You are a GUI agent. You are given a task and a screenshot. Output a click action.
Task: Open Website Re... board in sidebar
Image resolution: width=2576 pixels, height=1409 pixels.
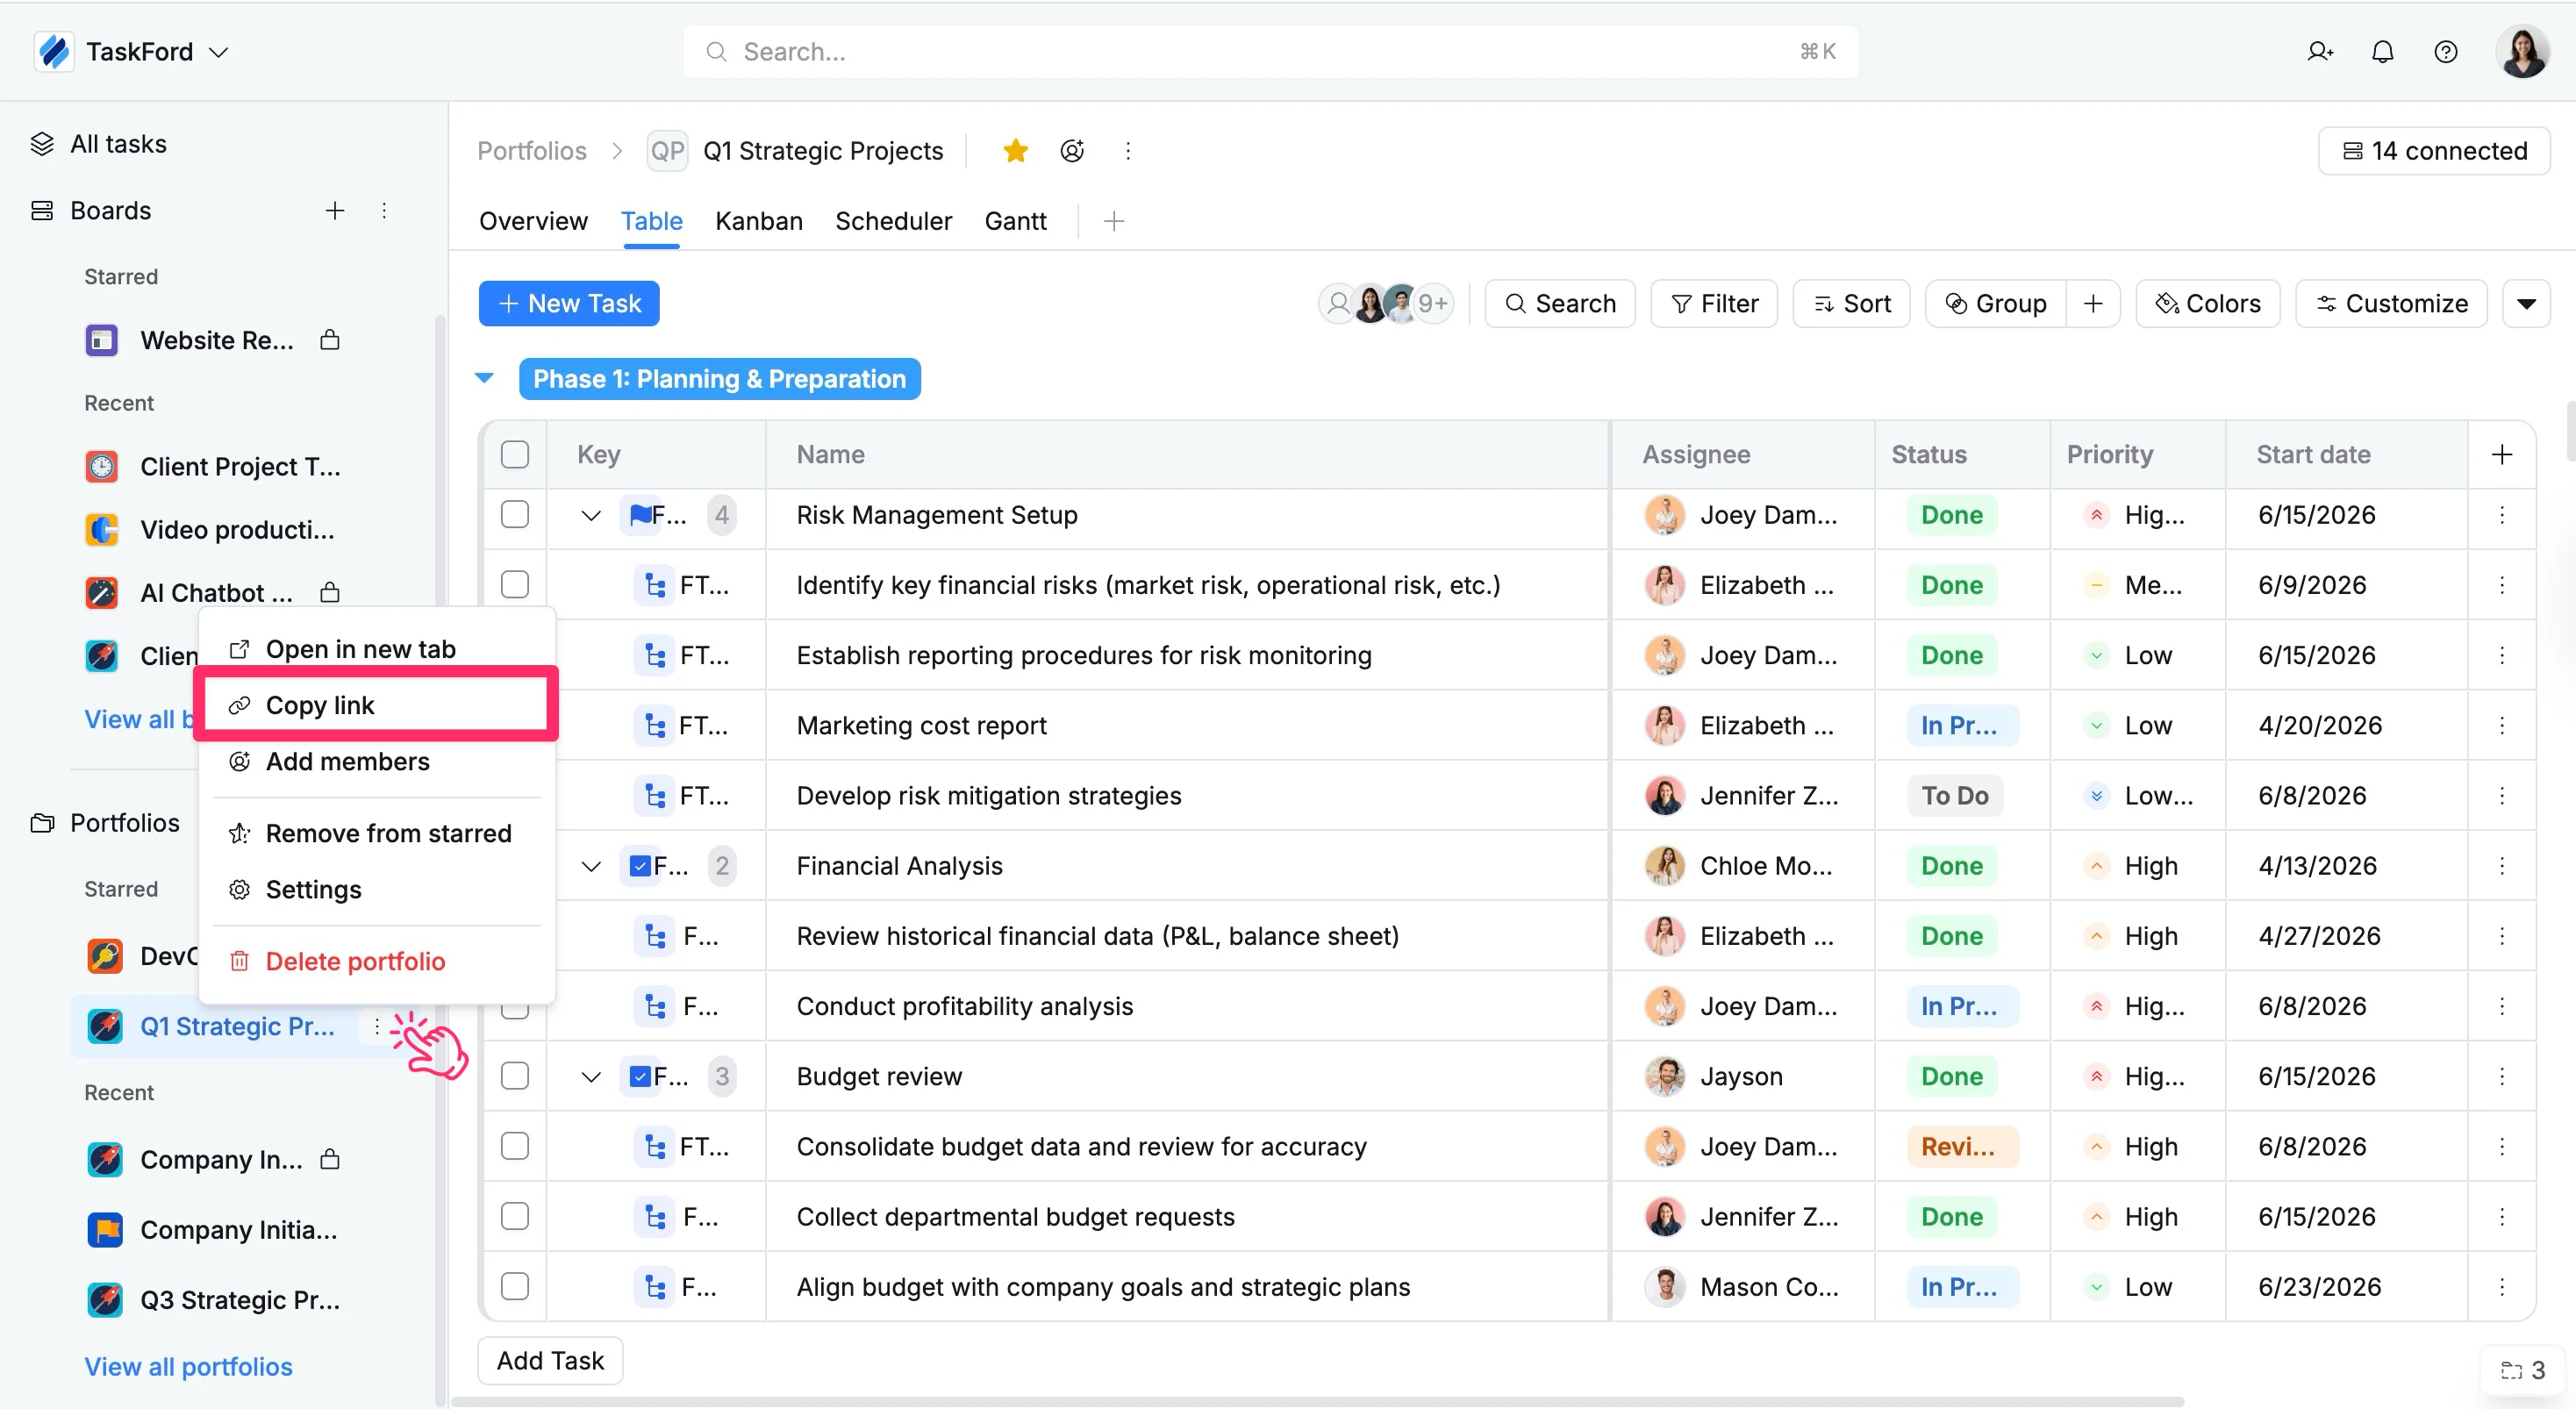216,341
